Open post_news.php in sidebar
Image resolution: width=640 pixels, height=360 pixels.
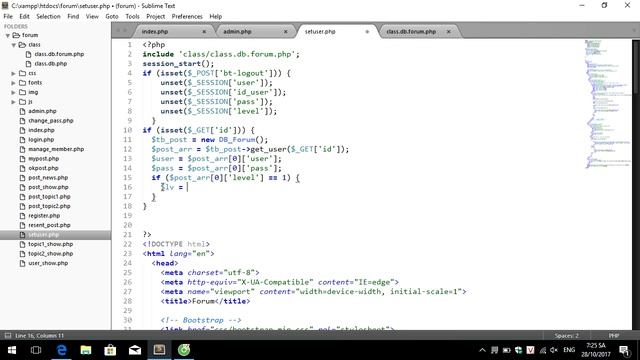48,178
